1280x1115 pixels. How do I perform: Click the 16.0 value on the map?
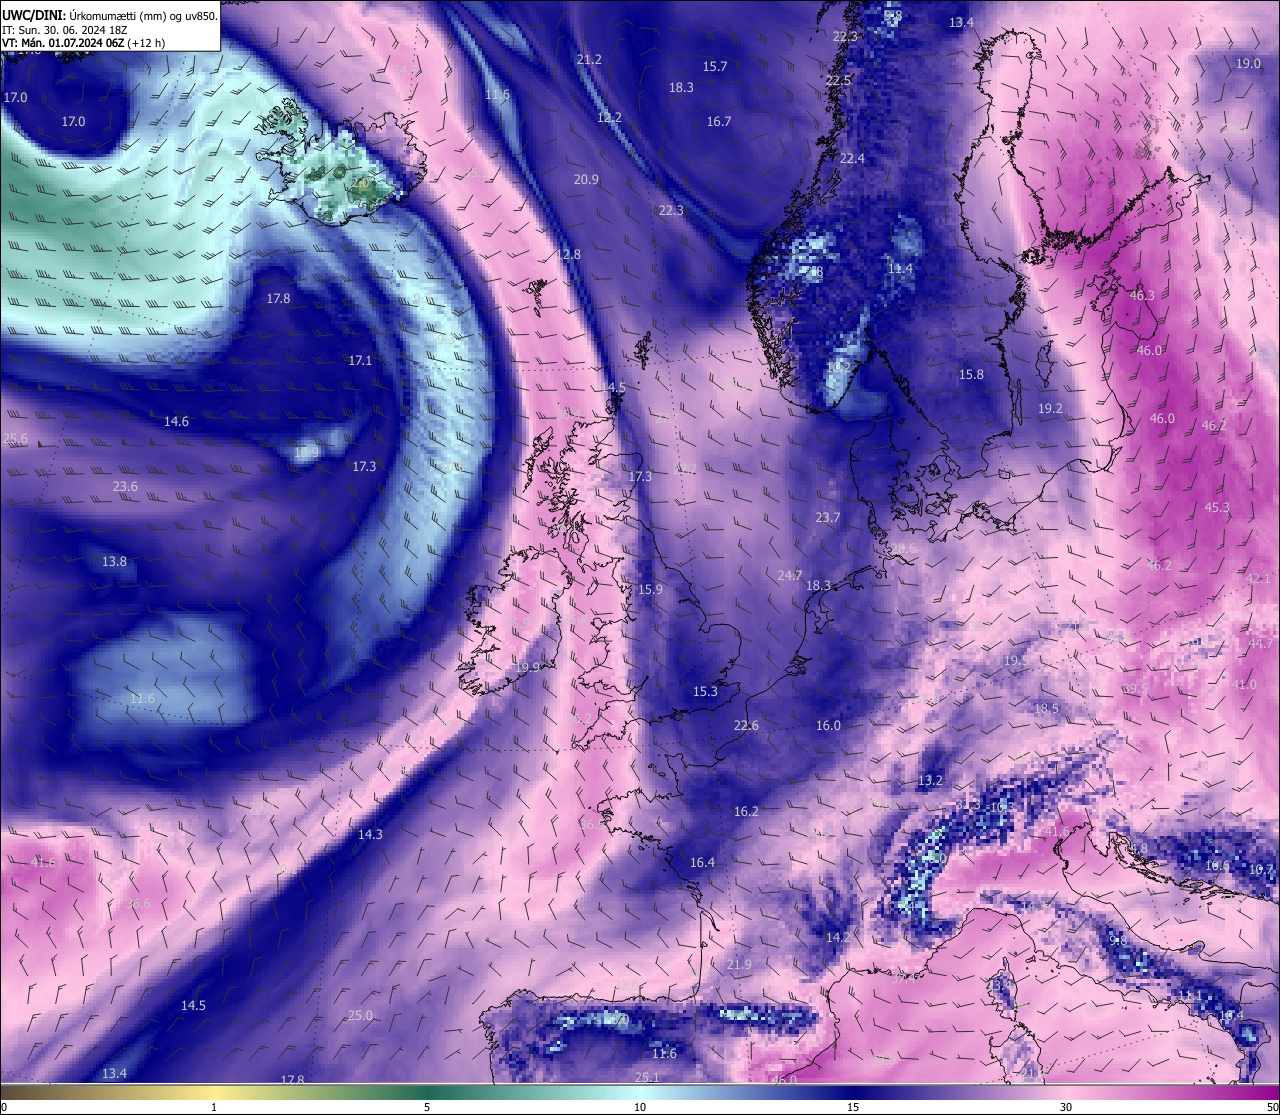click(x=828, y=725)
